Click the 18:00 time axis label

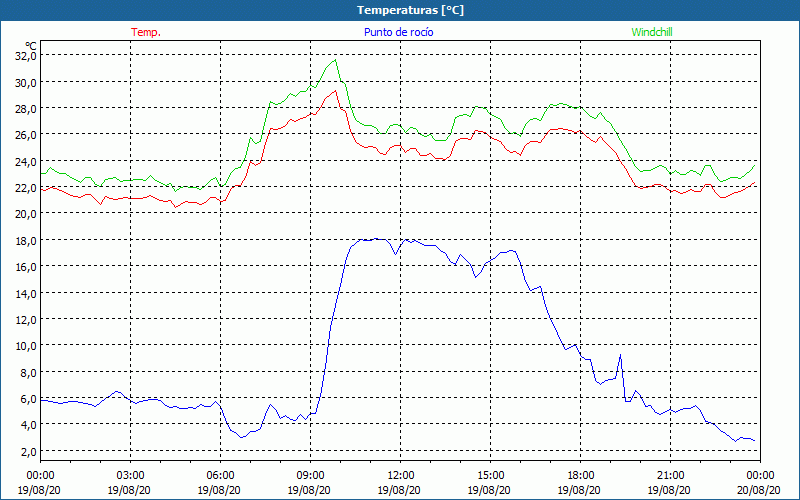[580, 476]
